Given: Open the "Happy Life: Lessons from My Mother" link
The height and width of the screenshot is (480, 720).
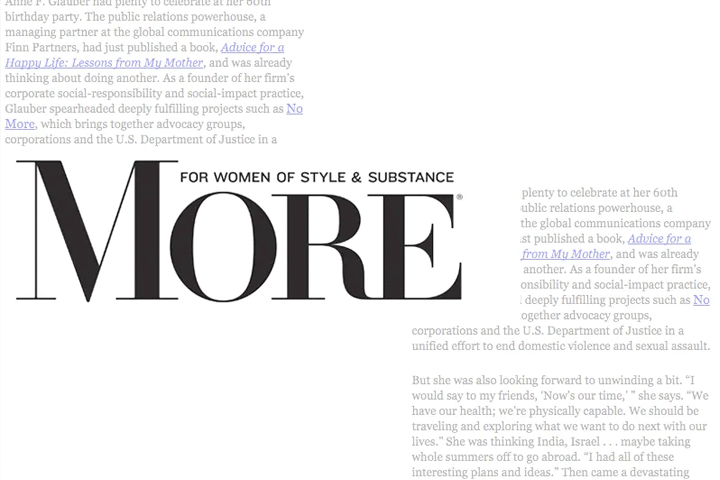Looking at the screenshot, I should click(104, 63).
